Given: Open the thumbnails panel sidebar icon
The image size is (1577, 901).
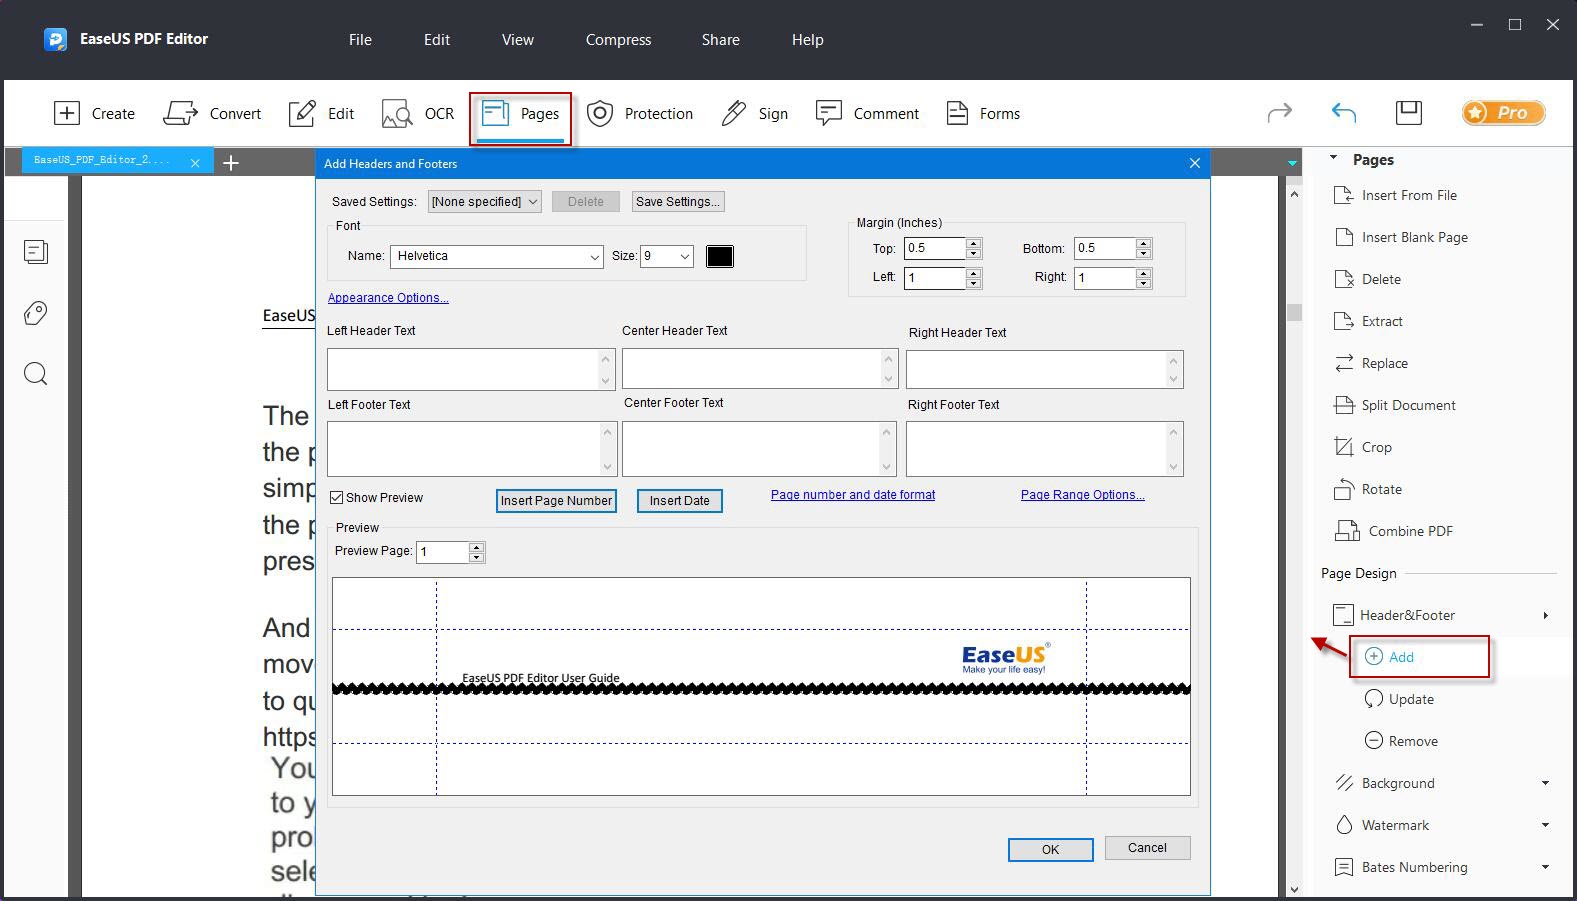Looking at the screenshot, I should click(x=36, y=252).
